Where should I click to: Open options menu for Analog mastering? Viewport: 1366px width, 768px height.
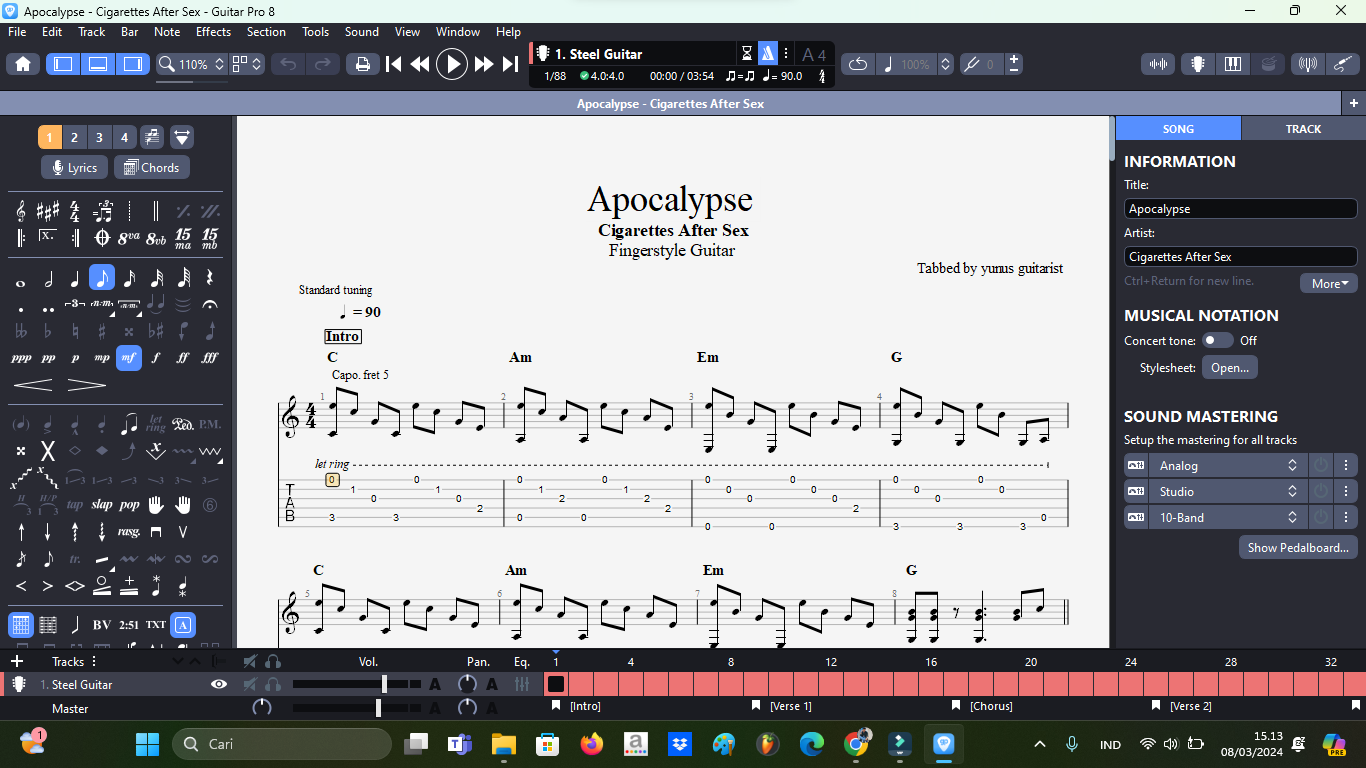coord(1346,466)
